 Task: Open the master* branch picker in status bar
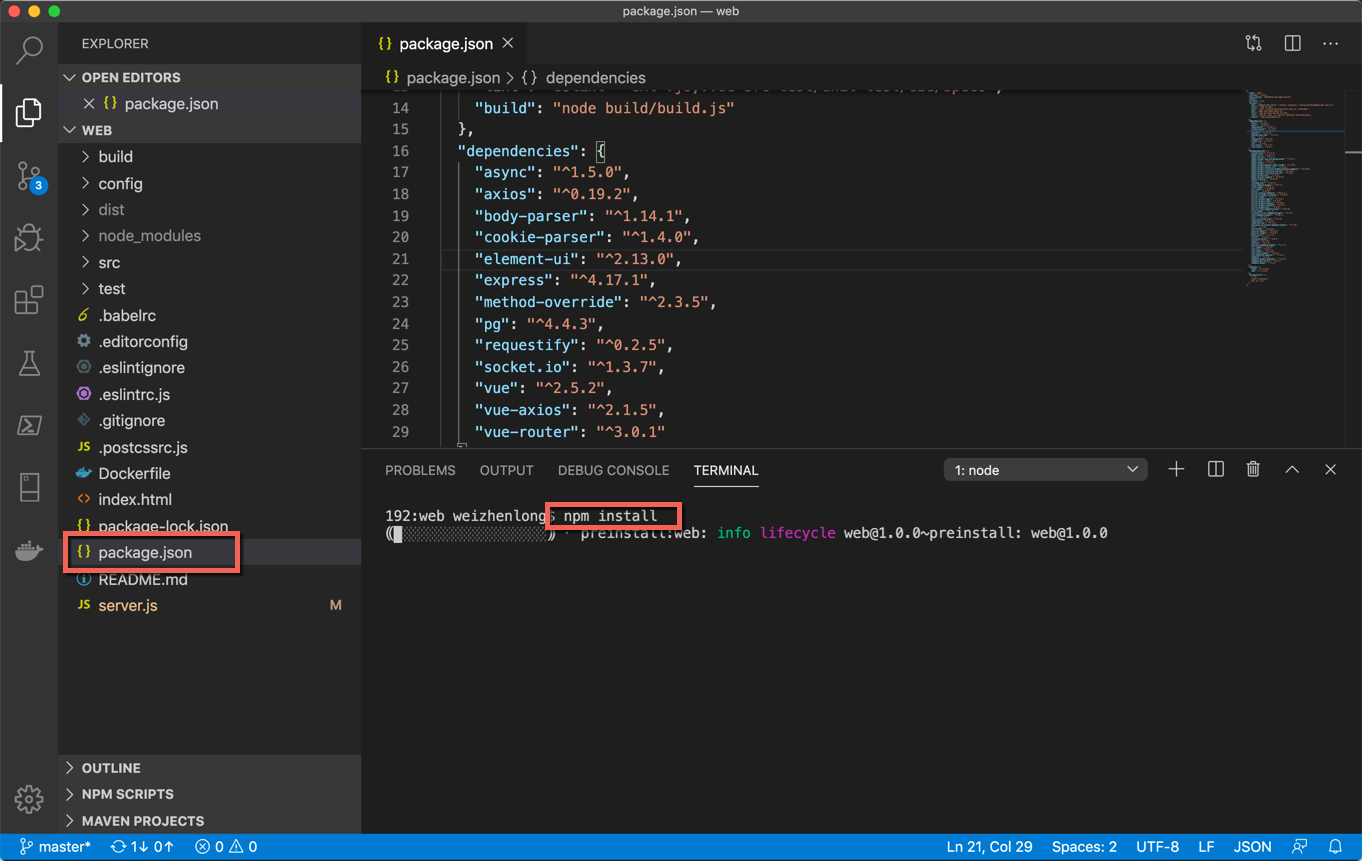point(56,846)
